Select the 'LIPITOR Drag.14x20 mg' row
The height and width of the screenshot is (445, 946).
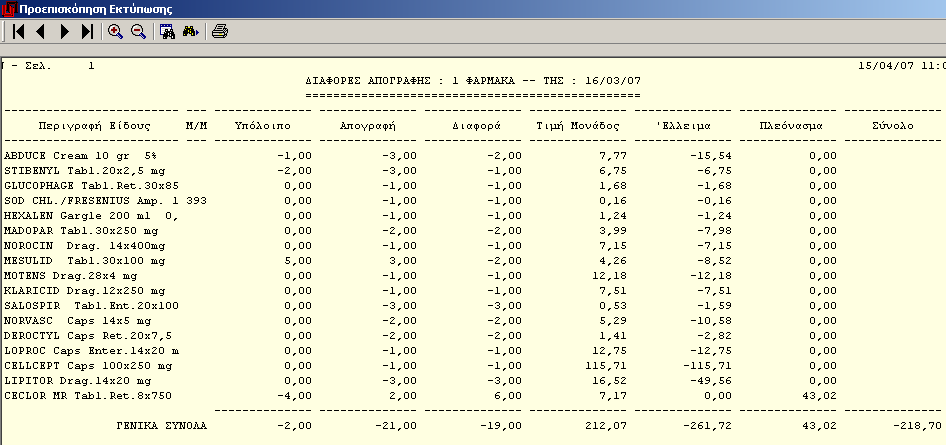(x=421, y=381)
